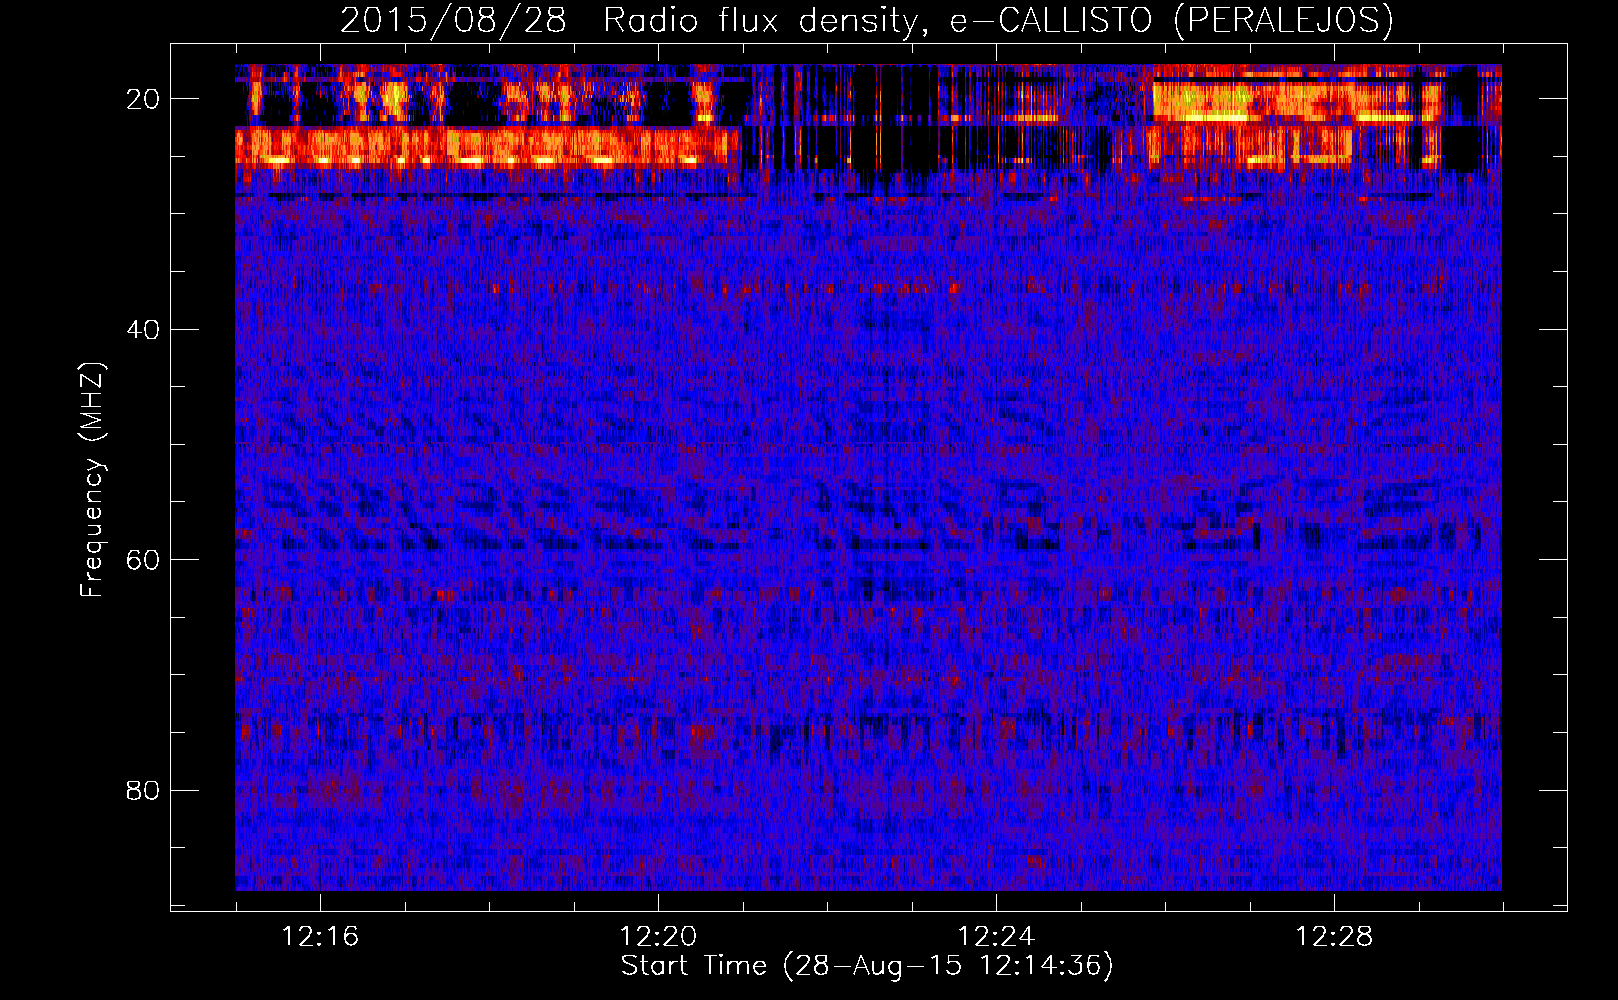Click the 60 MHz frequency tick label
The image size is (1618, 1000).
tap(143, 560)
